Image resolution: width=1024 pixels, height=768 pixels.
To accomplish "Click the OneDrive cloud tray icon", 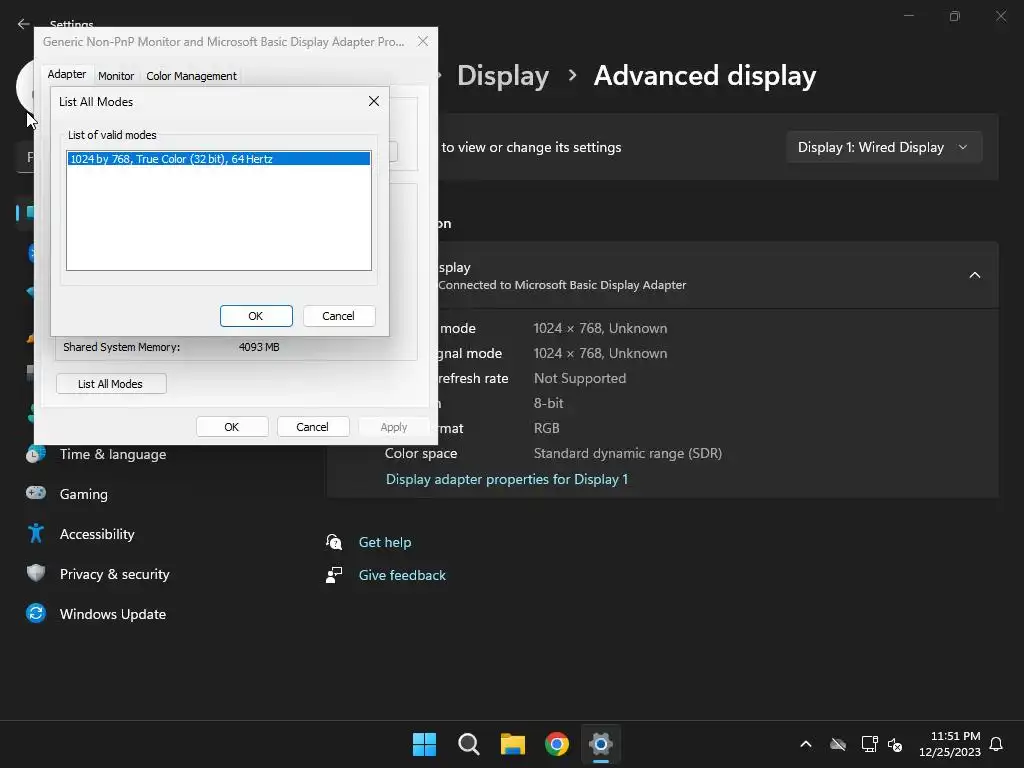I will point(838,744).
